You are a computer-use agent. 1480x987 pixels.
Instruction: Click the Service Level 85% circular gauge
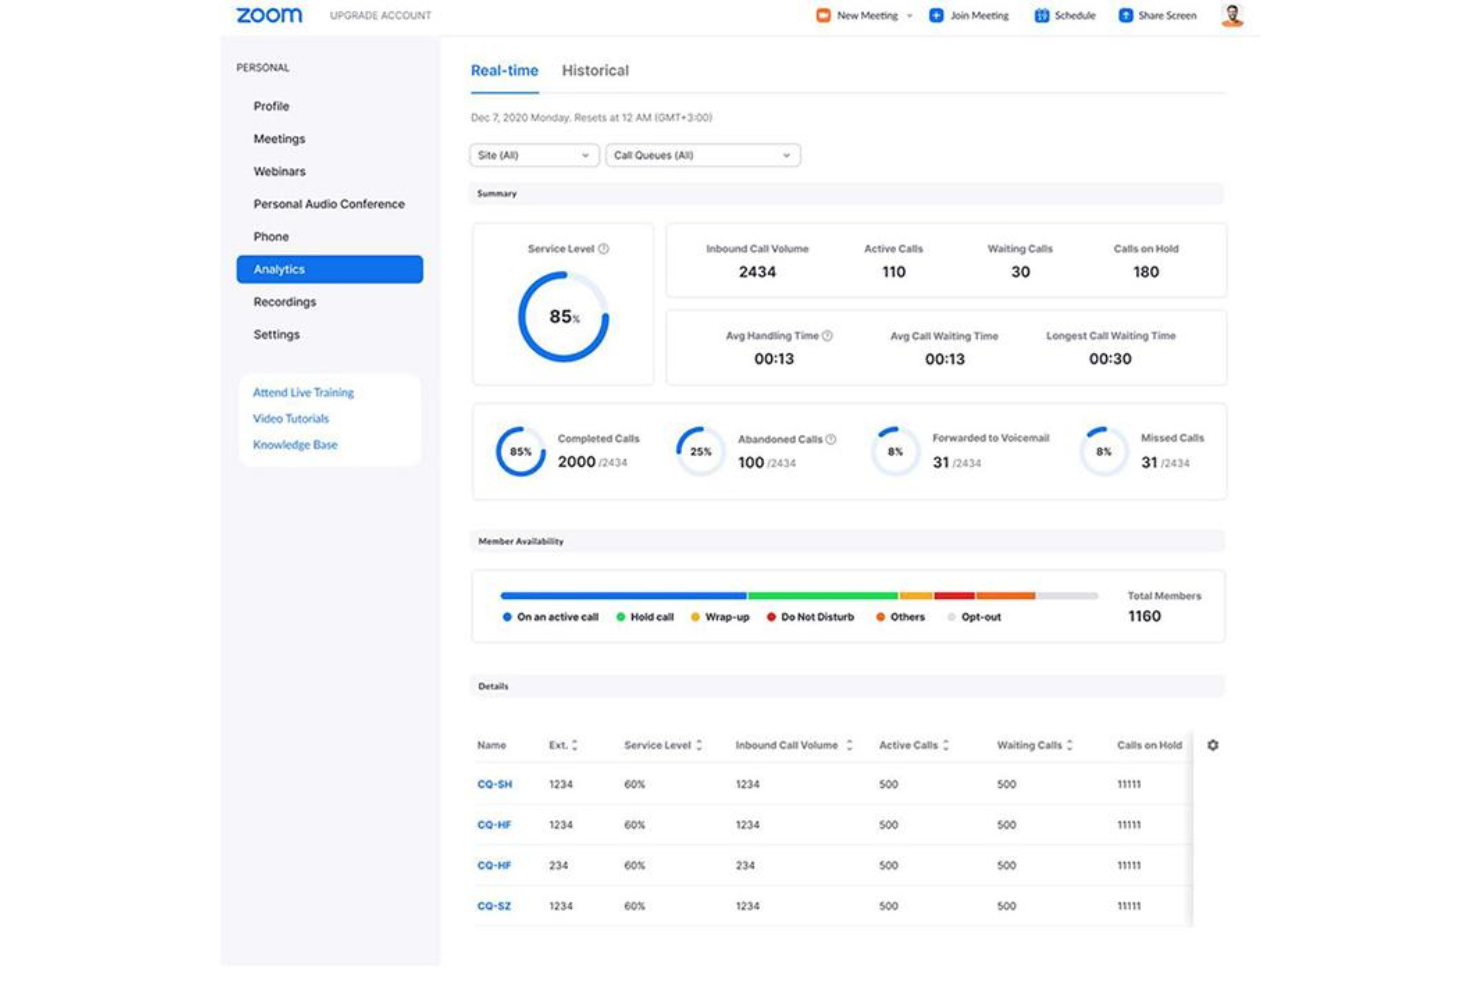coord(563,317)
